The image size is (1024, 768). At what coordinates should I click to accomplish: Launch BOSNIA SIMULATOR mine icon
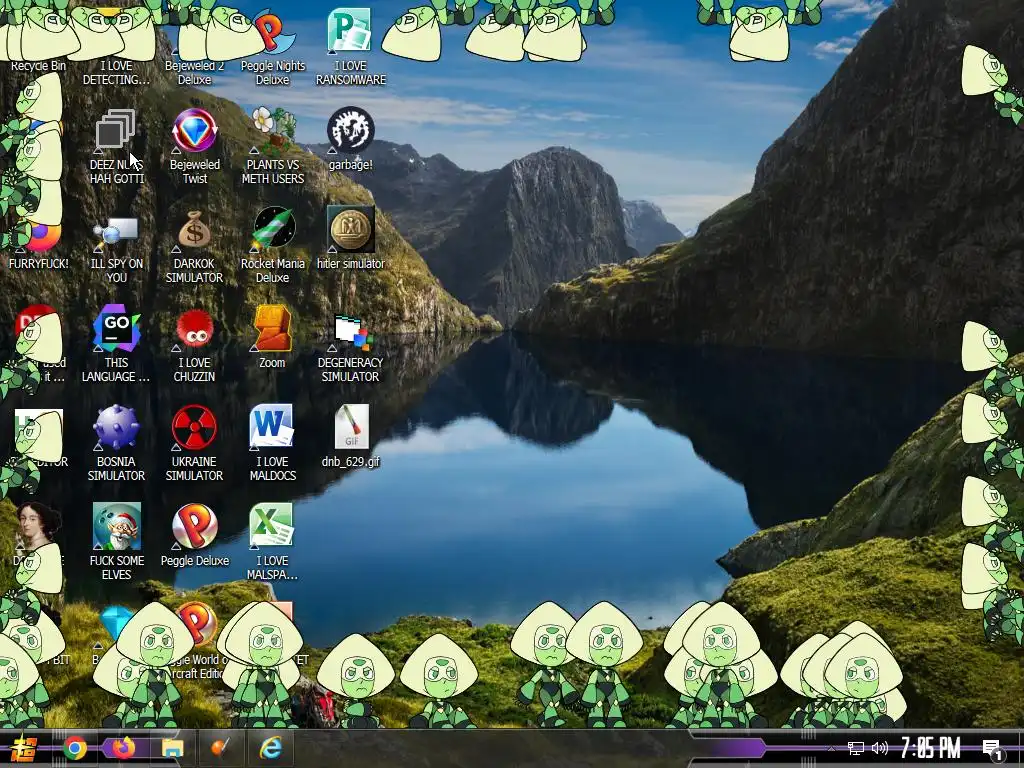[116, 444]
